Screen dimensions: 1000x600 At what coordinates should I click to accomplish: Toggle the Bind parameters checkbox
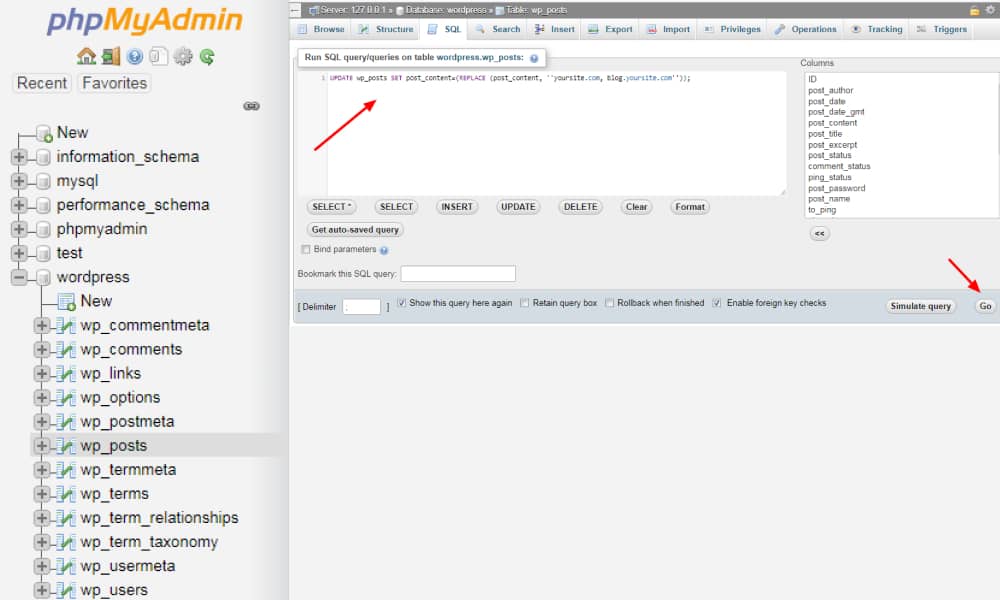click(x=306, y=249)
